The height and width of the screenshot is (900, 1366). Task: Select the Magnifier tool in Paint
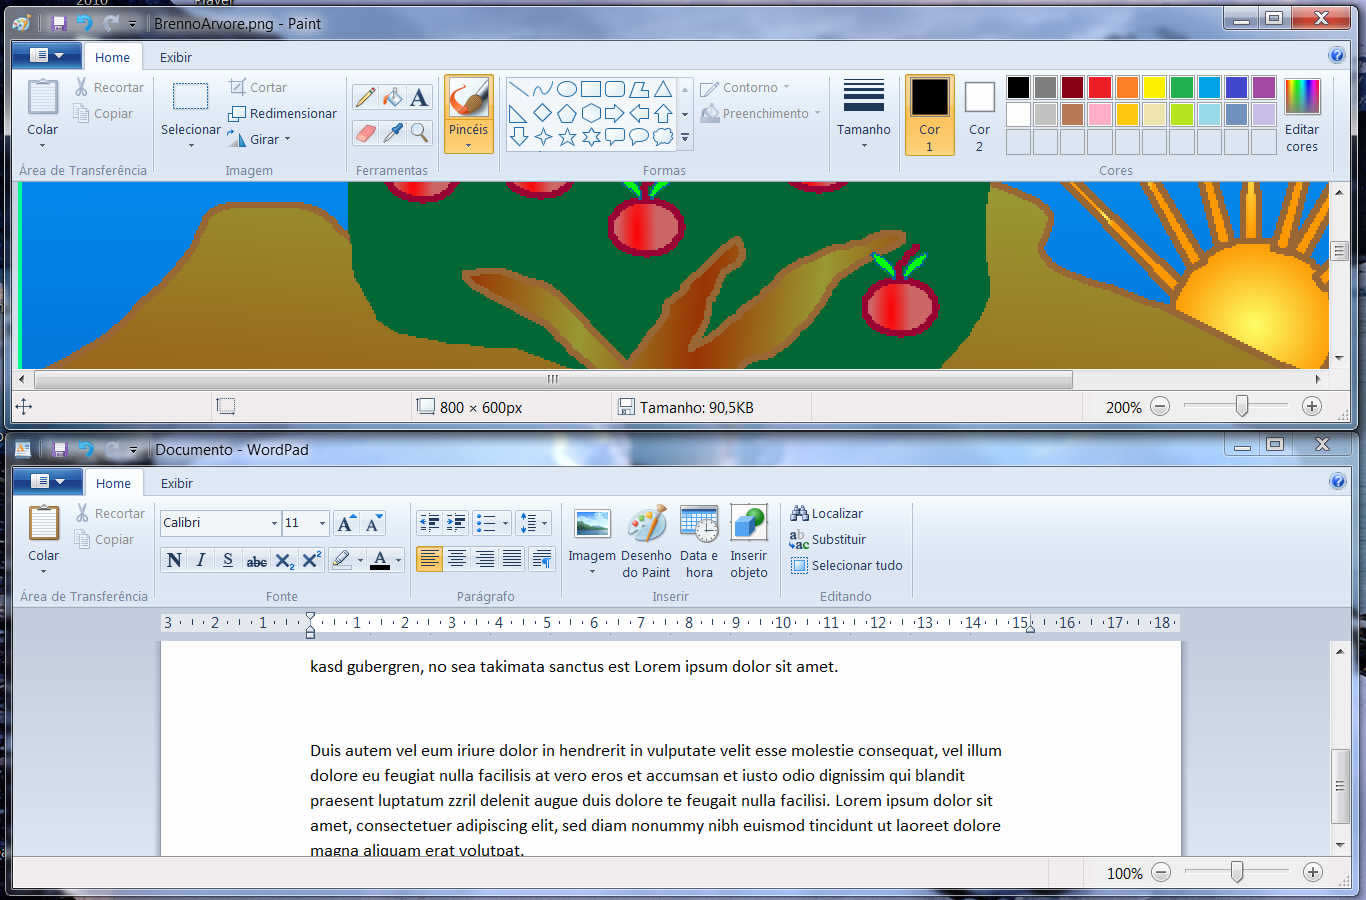click(420, 132)
